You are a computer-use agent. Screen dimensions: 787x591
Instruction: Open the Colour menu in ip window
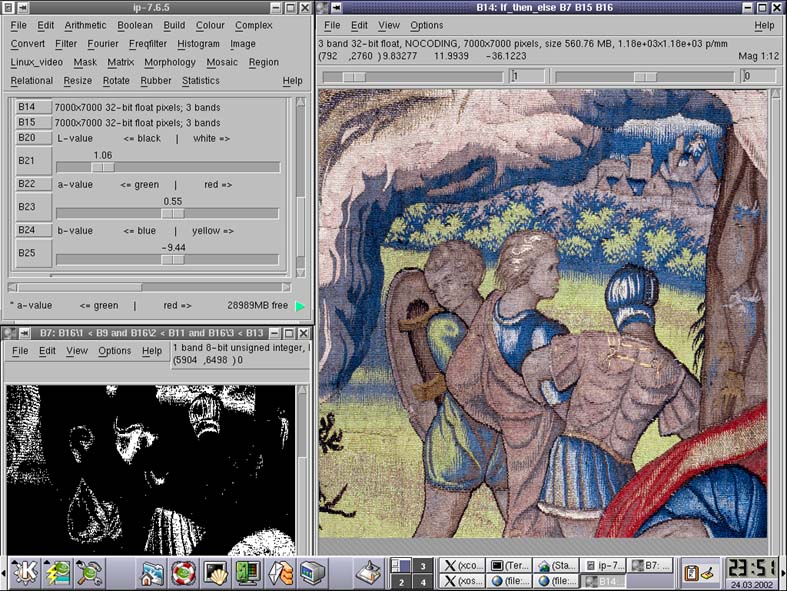210,25
